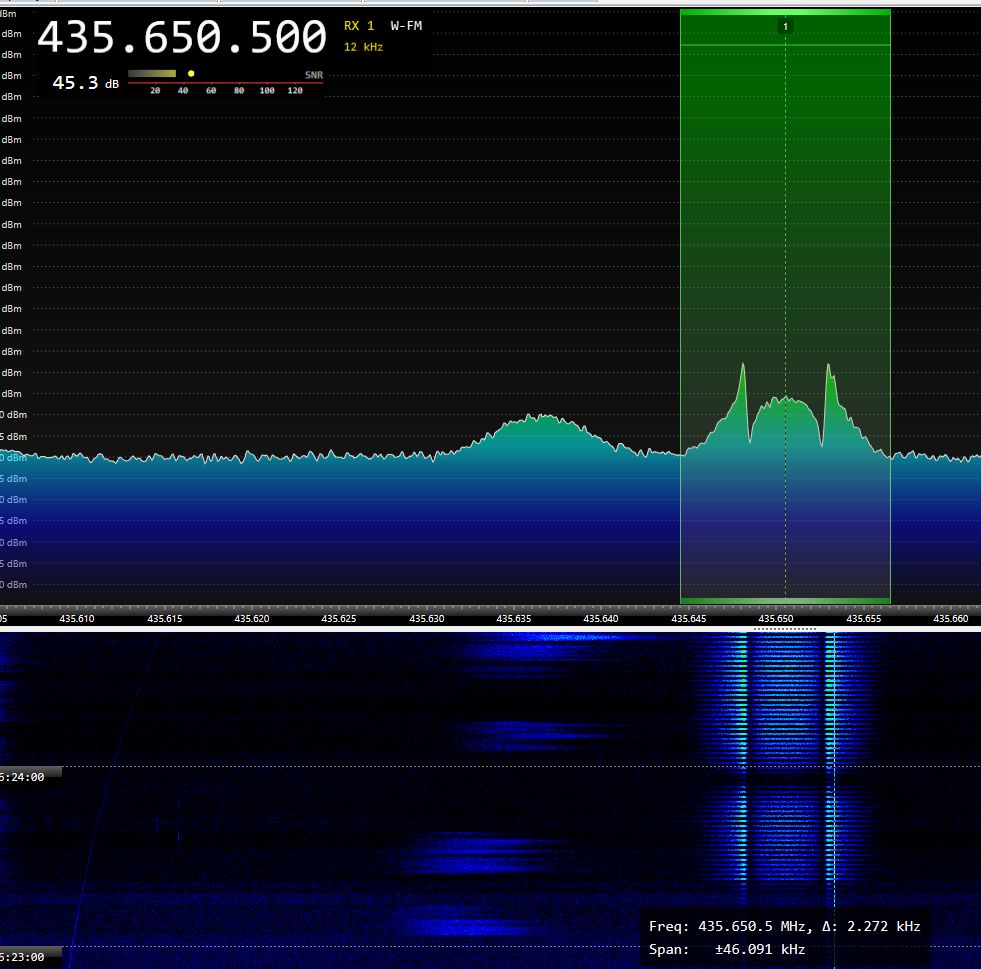Click the right sharp spectrum peak inside the passband
Viewport: 981px width, 969px height.
point(828,367)
